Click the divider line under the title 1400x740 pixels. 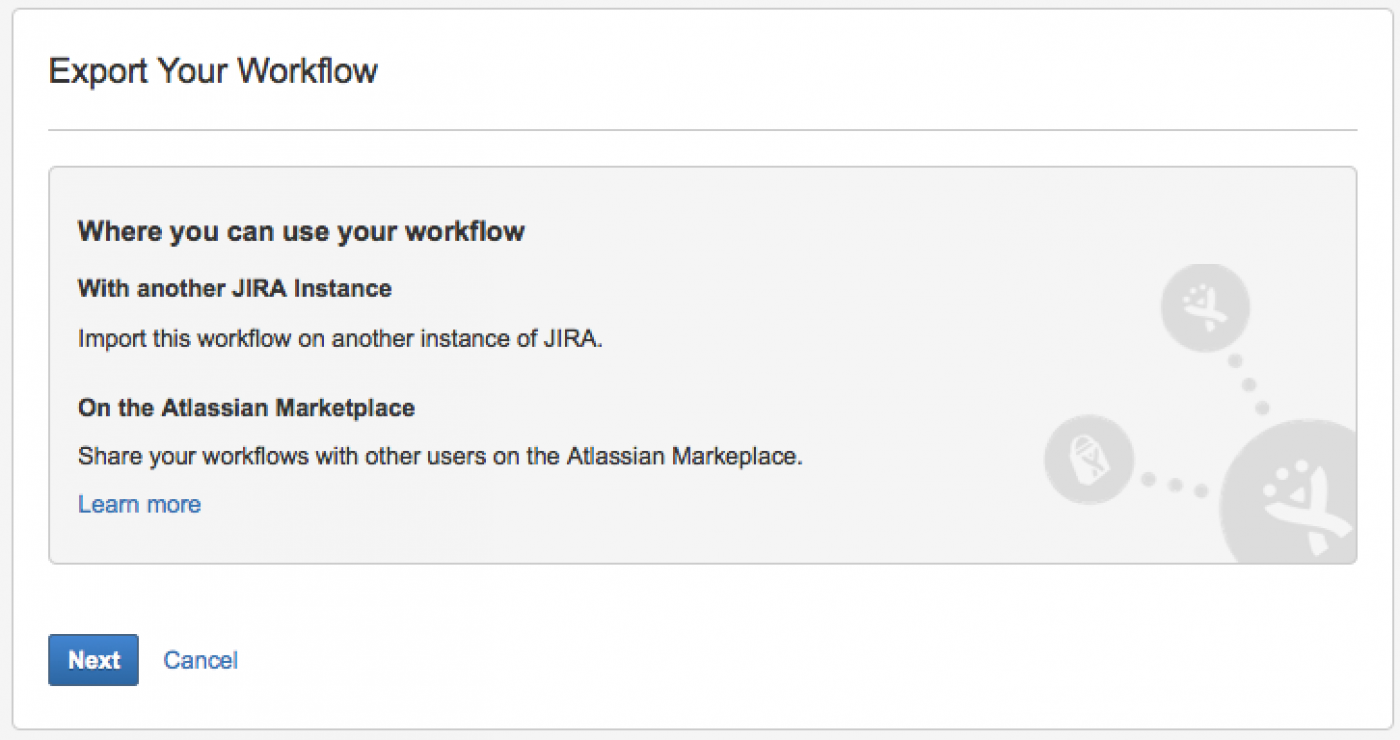(702, 130)
